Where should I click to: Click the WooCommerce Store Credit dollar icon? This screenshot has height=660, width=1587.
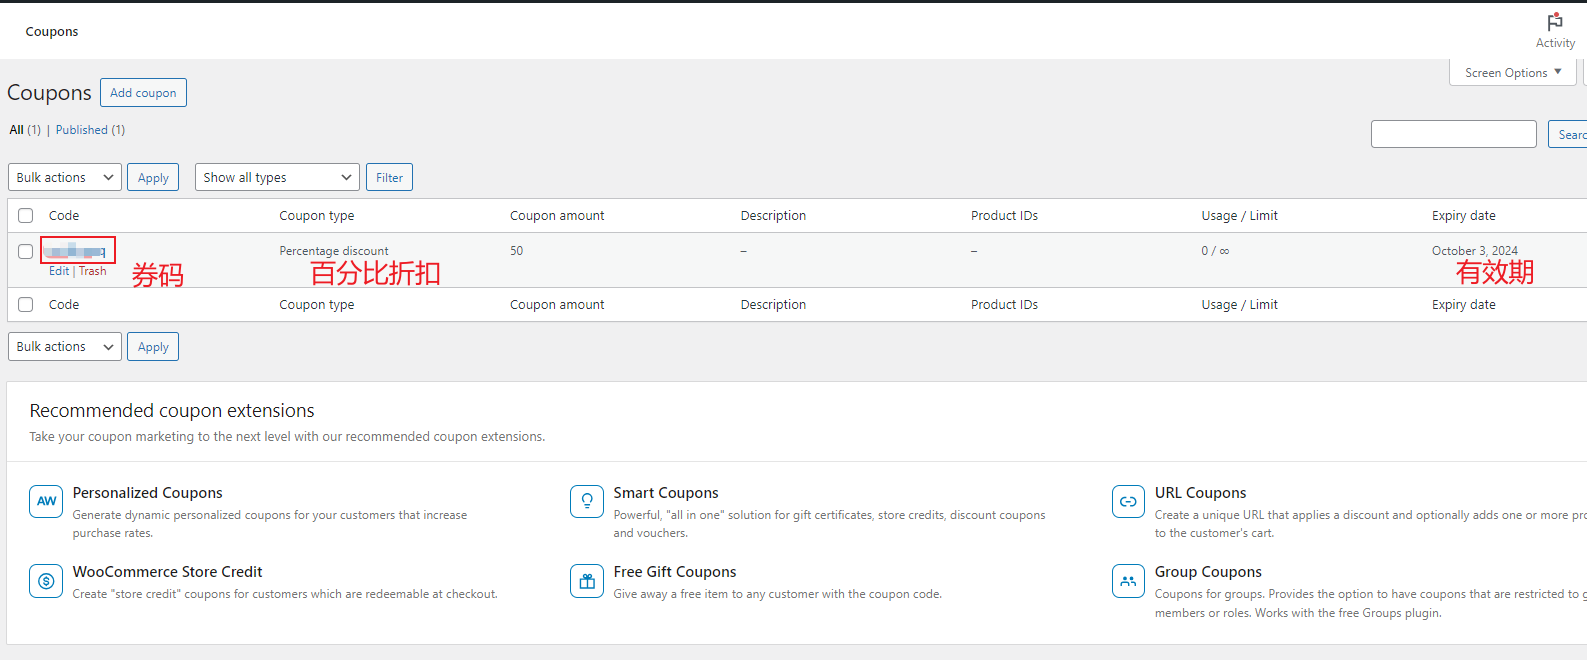coord(46,580)
